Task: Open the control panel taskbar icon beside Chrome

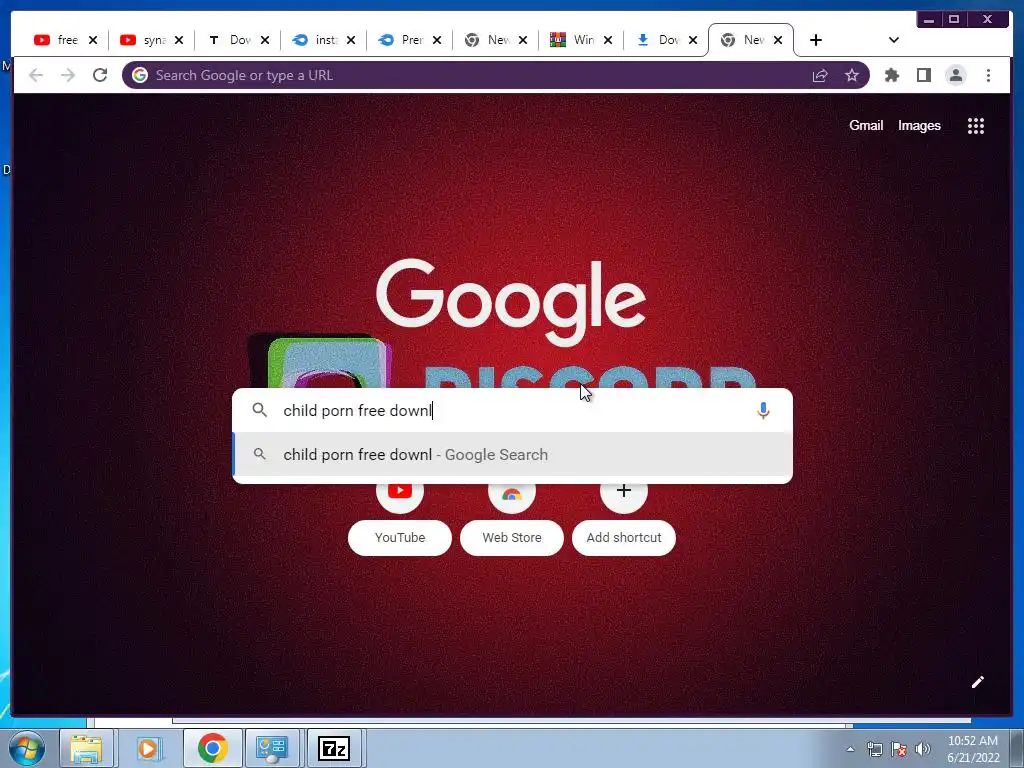Action: (x=272, y=748)
